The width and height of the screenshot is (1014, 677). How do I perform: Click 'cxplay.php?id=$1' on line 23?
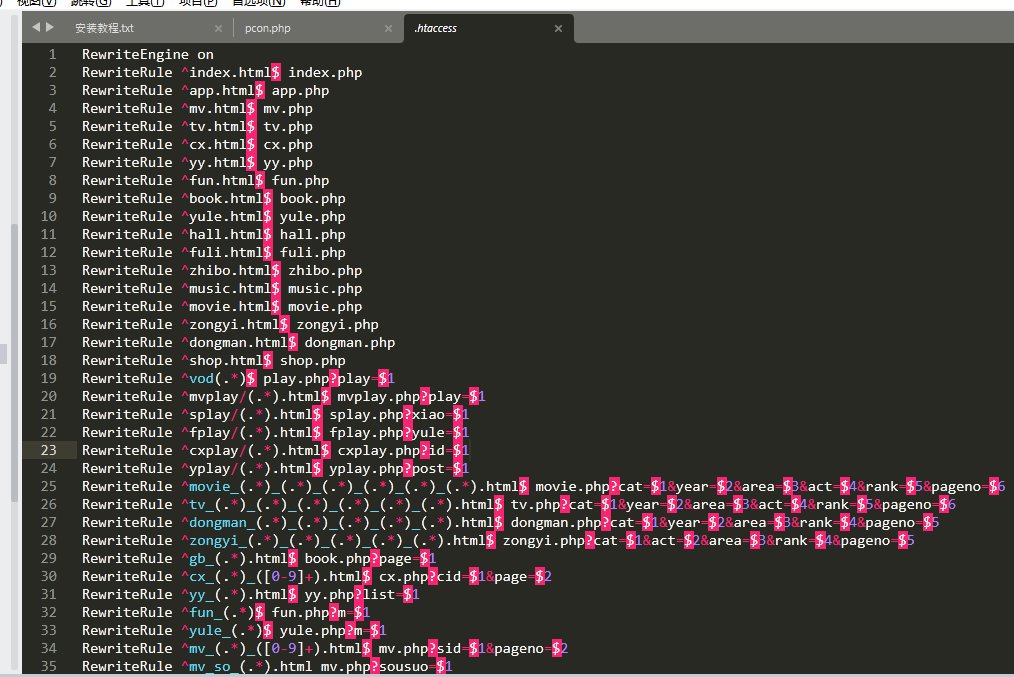404,451
